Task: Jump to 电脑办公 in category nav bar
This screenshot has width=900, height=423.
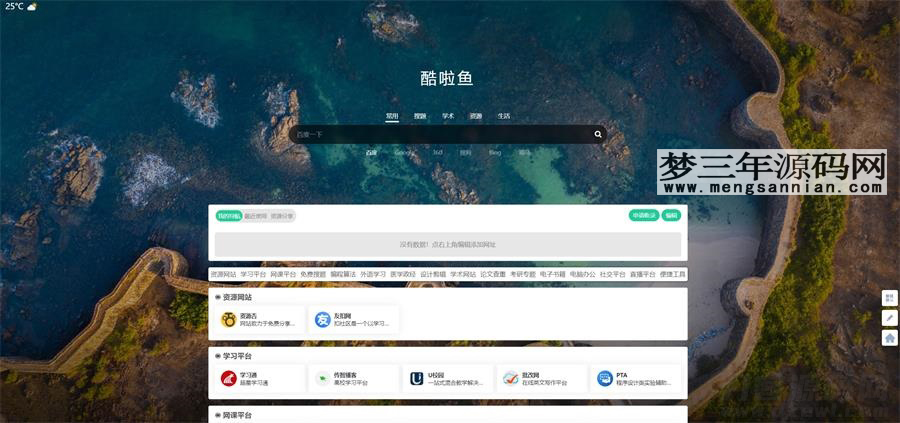Action: pyautogui.click(x=583, y=274)
